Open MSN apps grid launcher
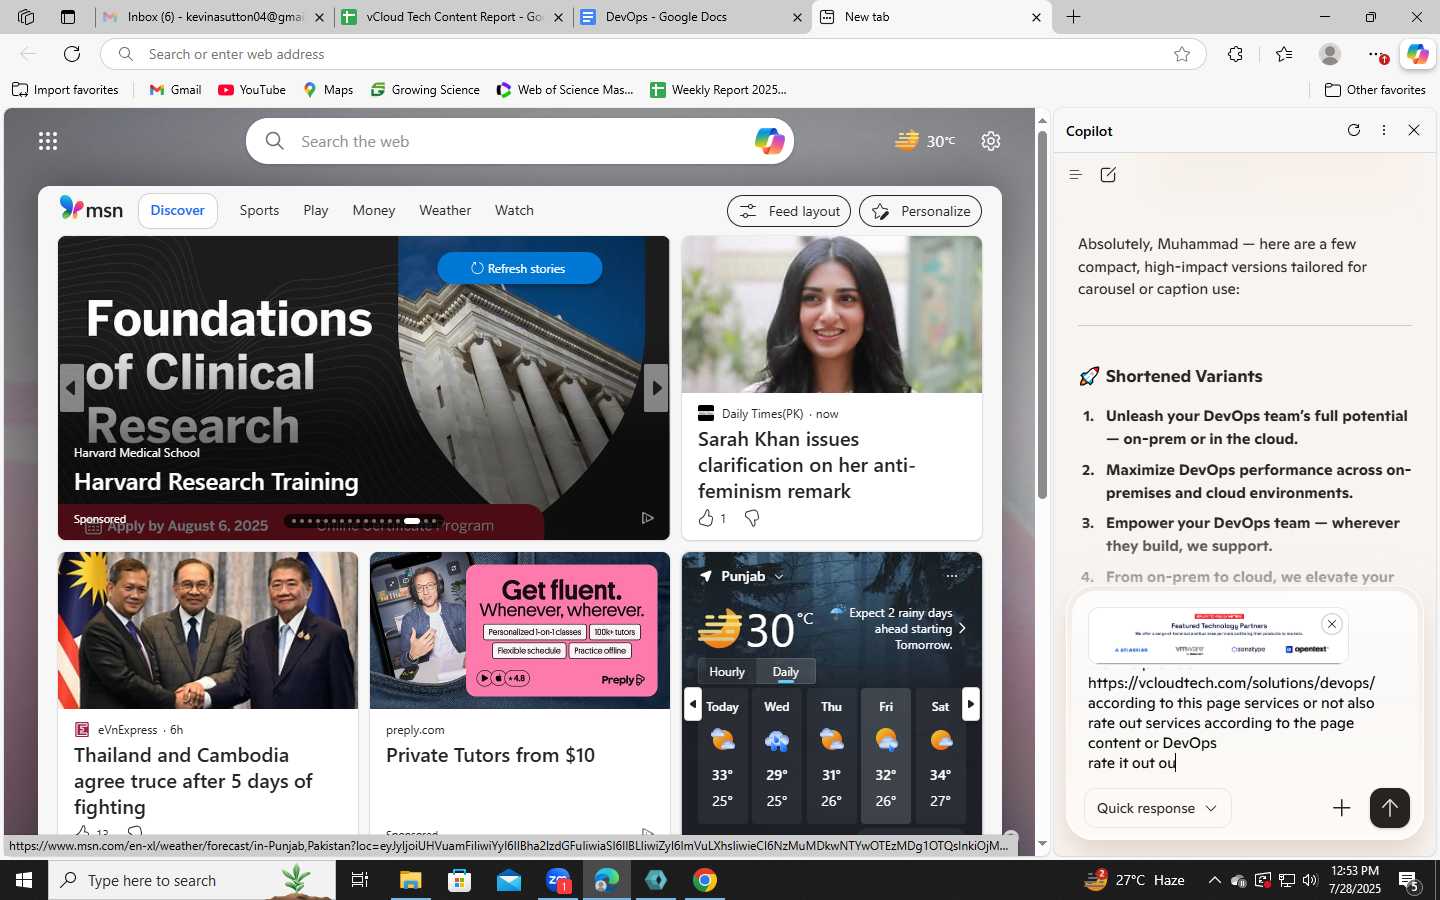The image size is (1440, 900). point(48,141)
